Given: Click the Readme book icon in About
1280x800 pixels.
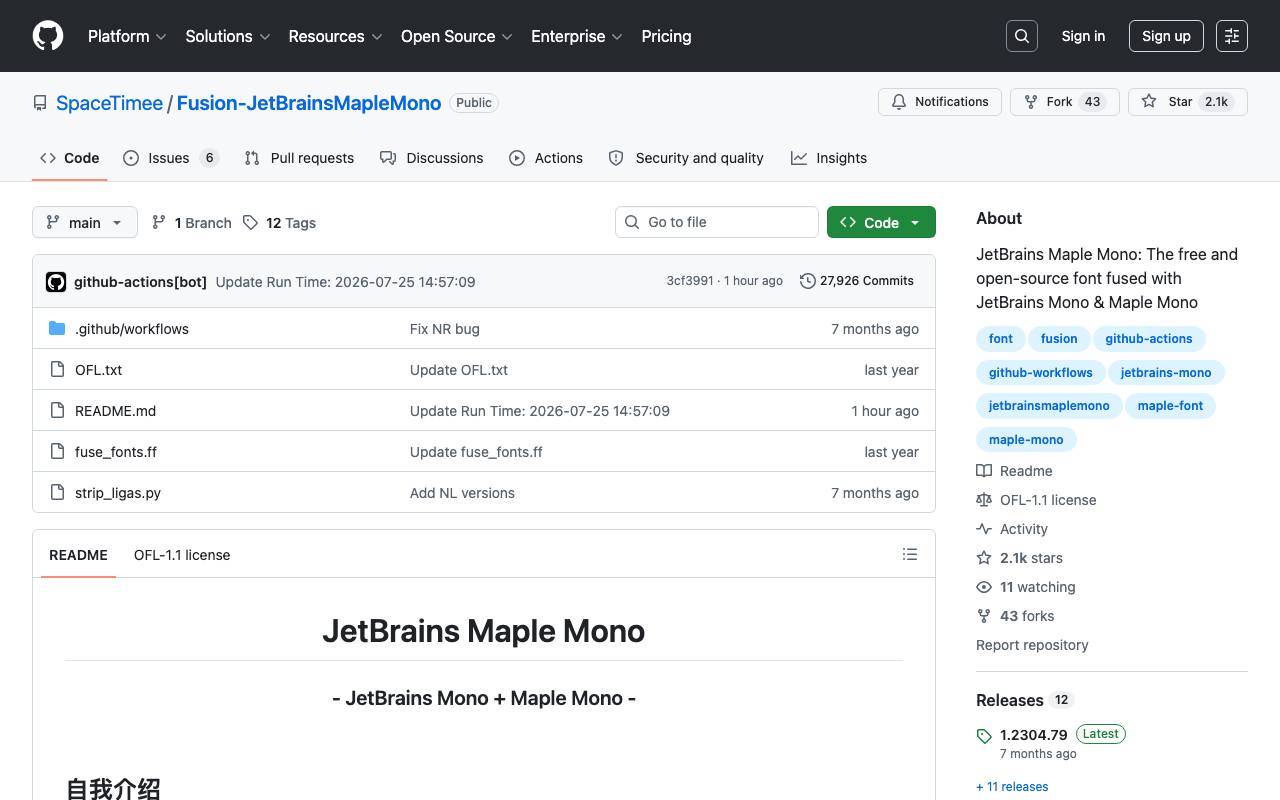Looking at the screenshot, I should click(984, 471).
